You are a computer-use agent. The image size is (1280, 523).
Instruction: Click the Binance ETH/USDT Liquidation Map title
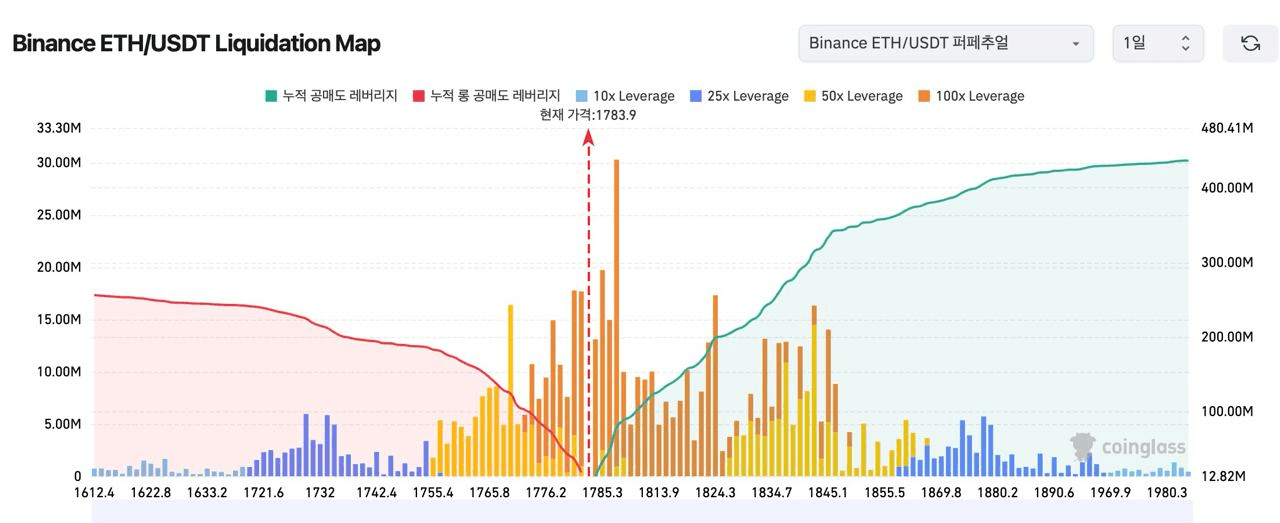click(x=196, y=44)
